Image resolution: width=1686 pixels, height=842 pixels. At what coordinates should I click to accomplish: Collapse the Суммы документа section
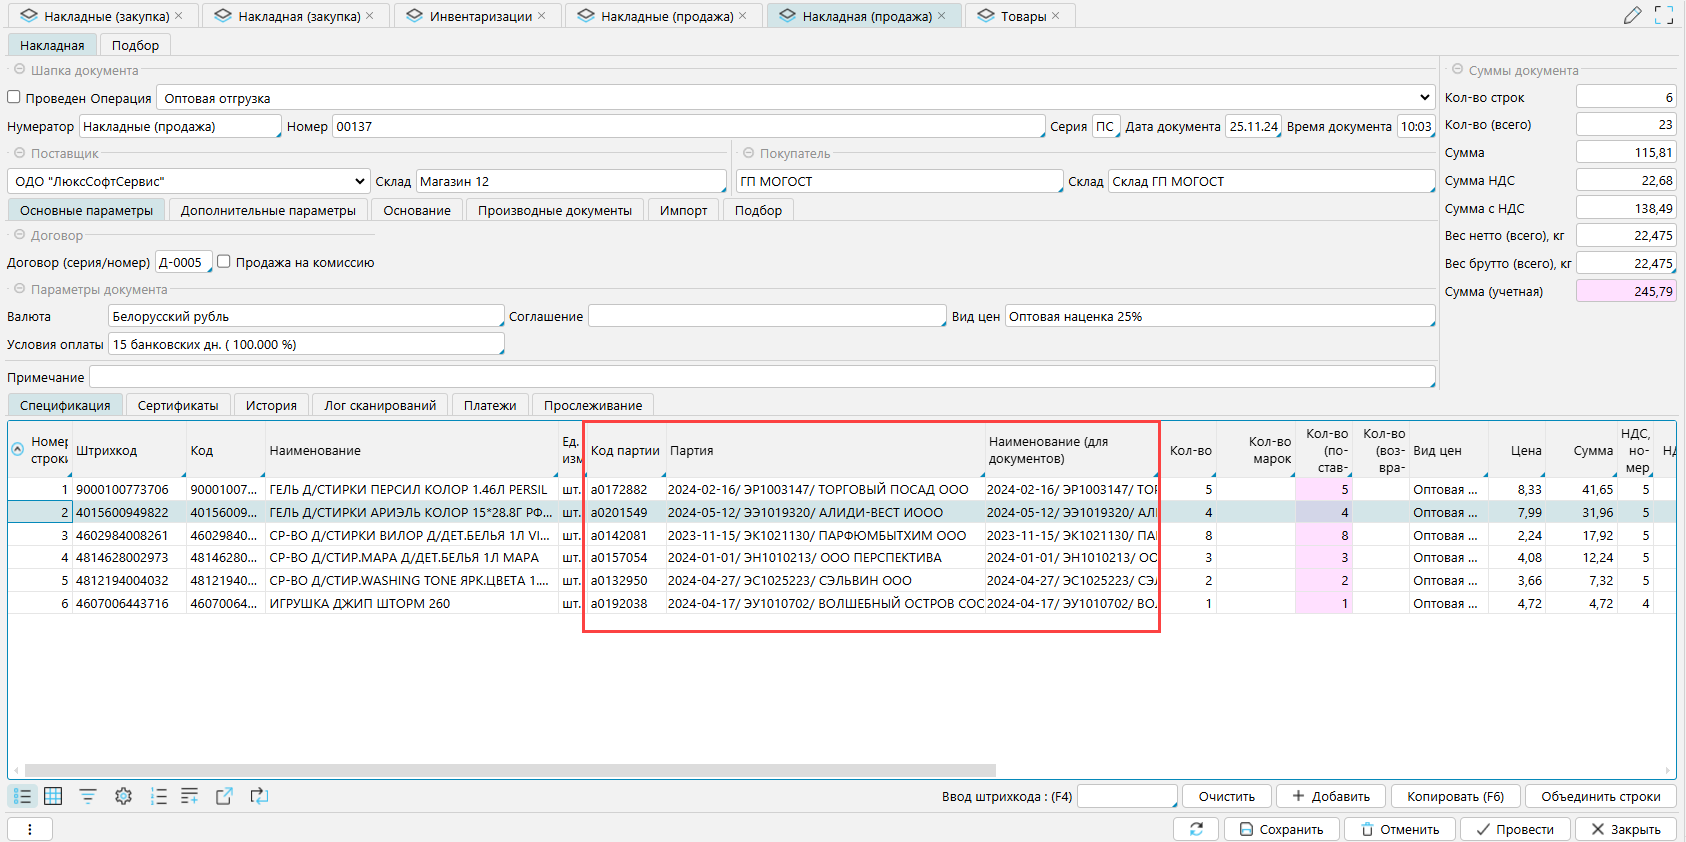coord(1456,70)
